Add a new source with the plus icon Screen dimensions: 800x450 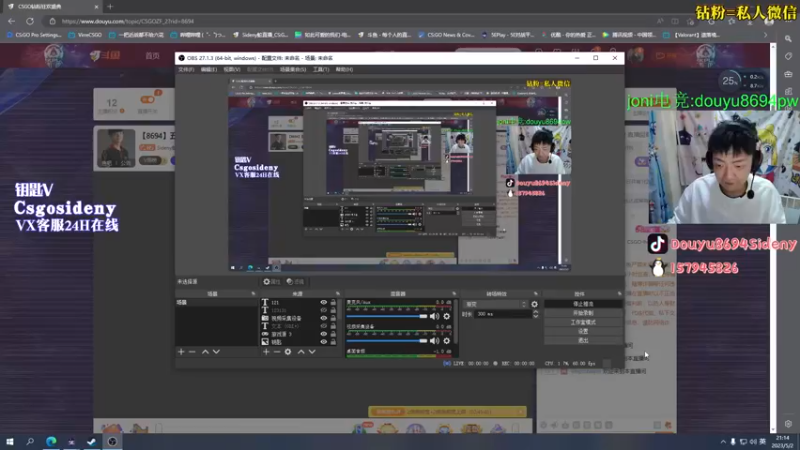point(266,352)
